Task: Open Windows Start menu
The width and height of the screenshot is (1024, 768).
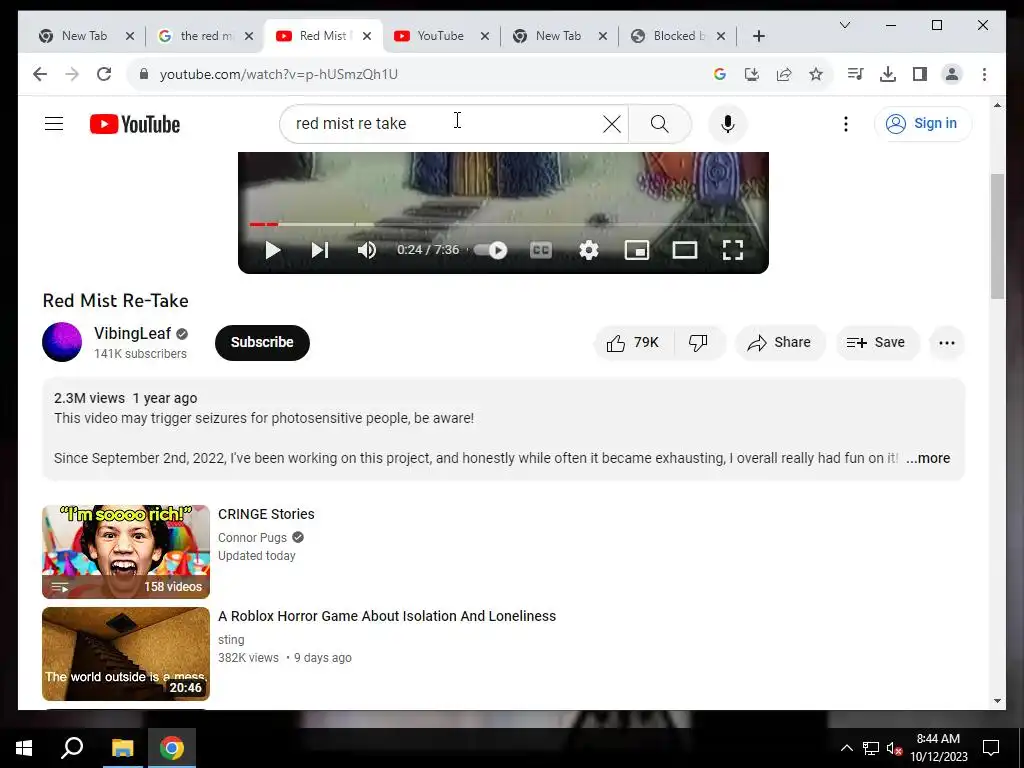Action: 24,748
